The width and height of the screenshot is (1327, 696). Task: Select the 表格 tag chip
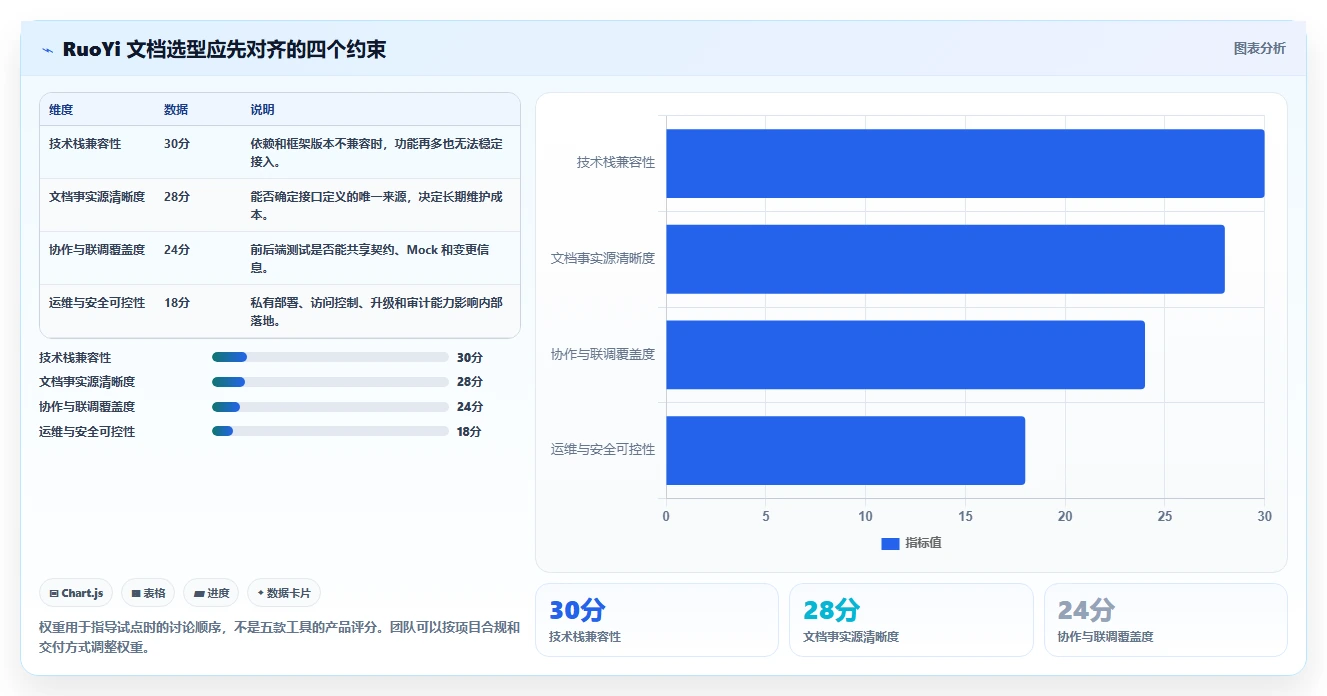148,593
